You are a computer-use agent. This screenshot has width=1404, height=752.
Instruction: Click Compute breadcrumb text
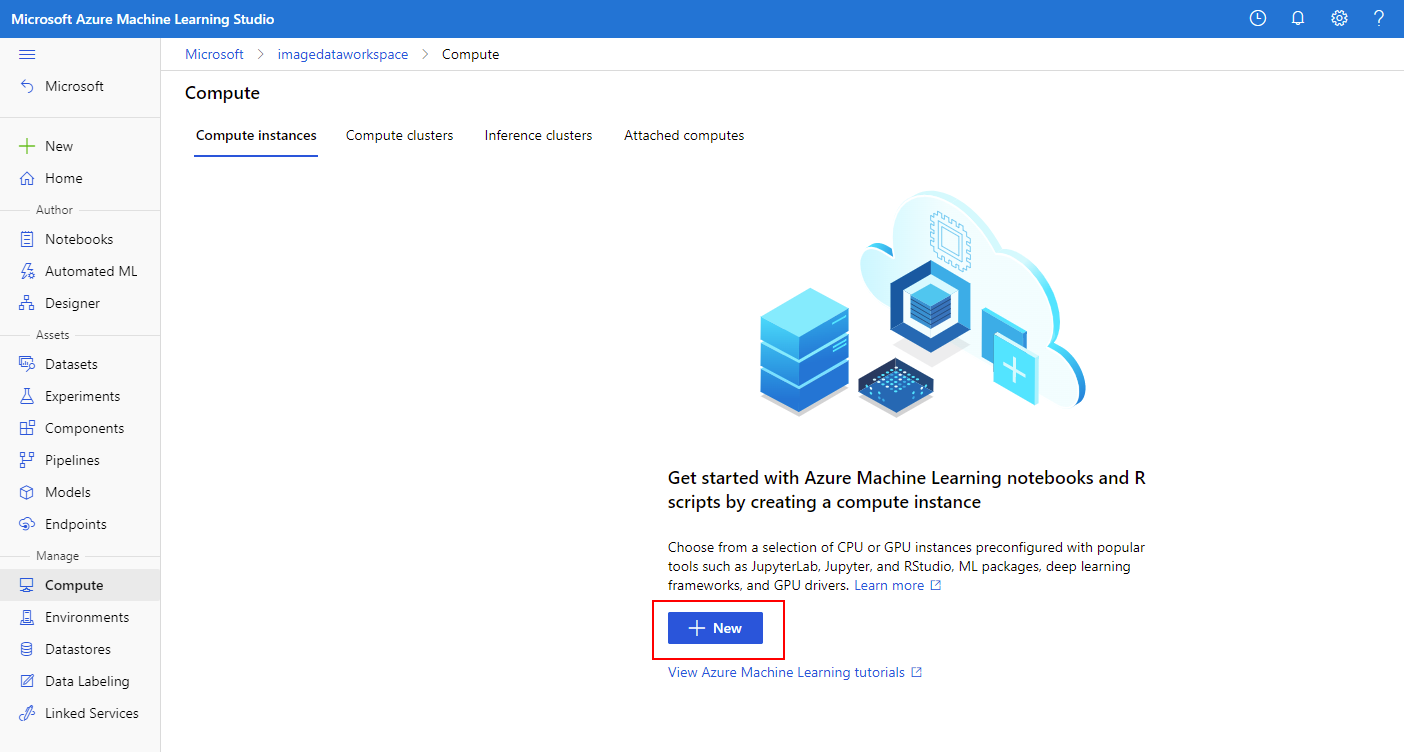pos(471,54)
